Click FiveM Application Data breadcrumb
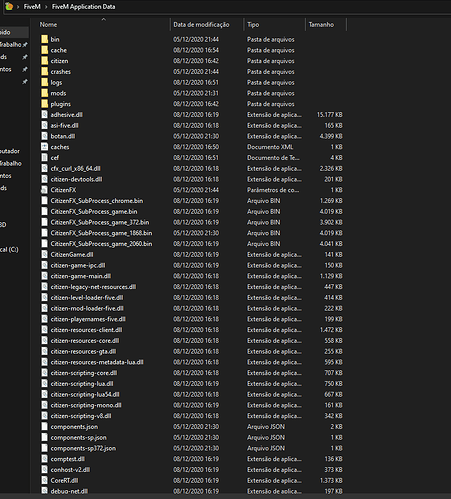 point(83,7)
